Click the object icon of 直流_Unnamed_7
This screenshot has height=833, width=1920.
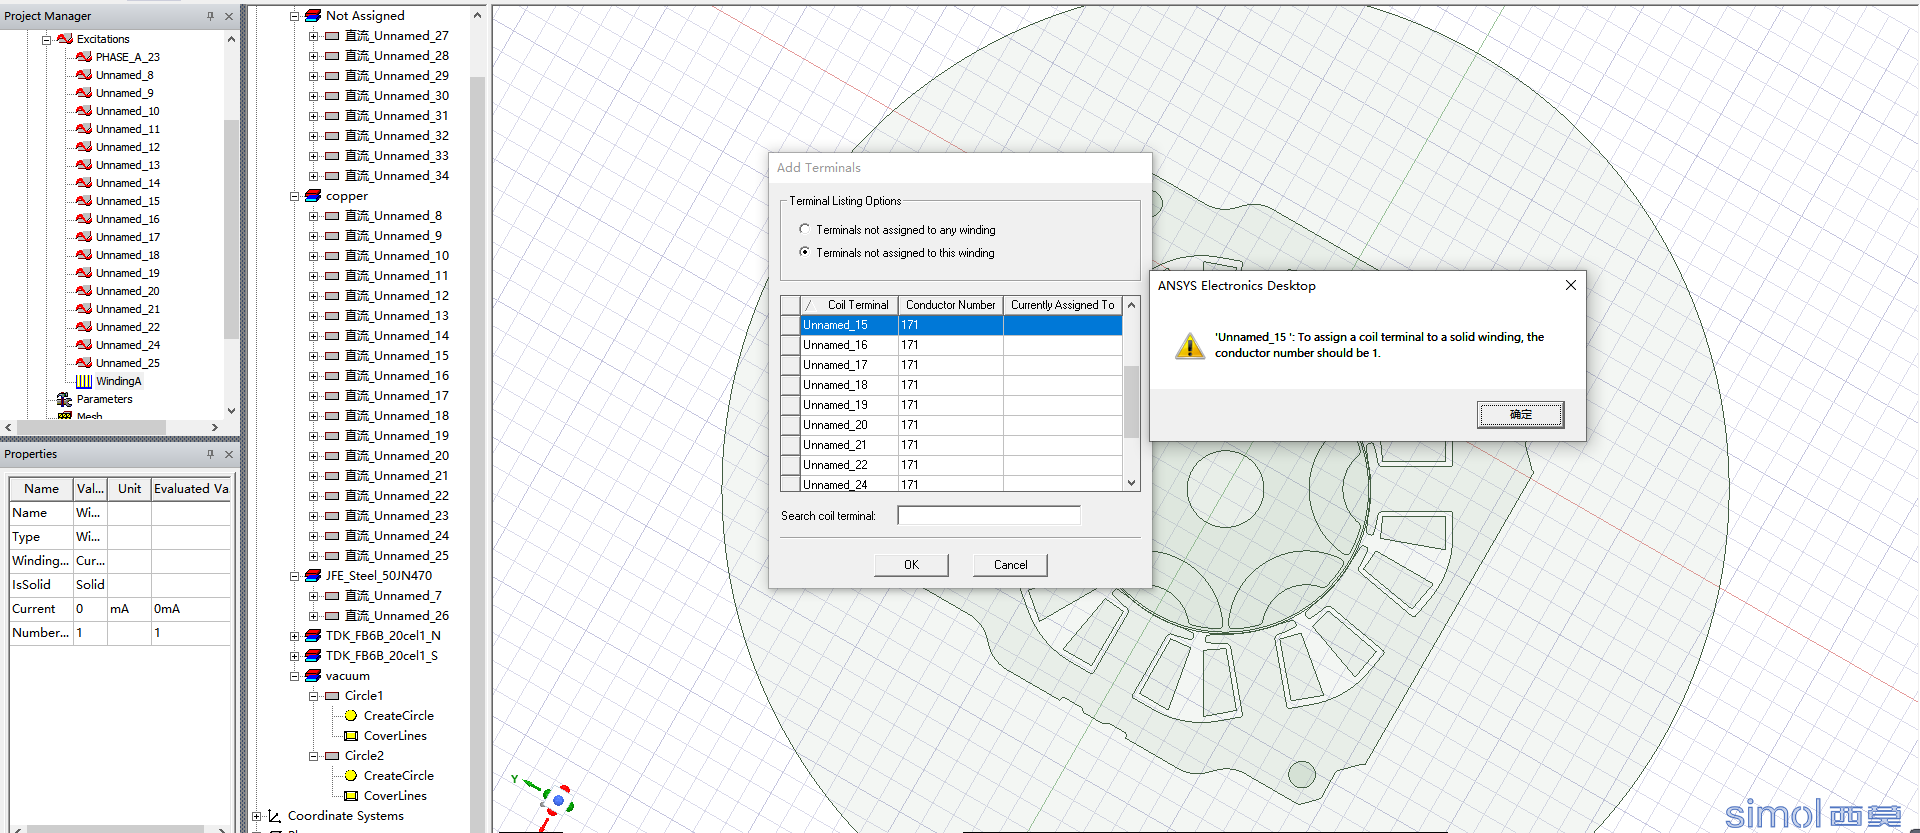[x=332, y=596]
